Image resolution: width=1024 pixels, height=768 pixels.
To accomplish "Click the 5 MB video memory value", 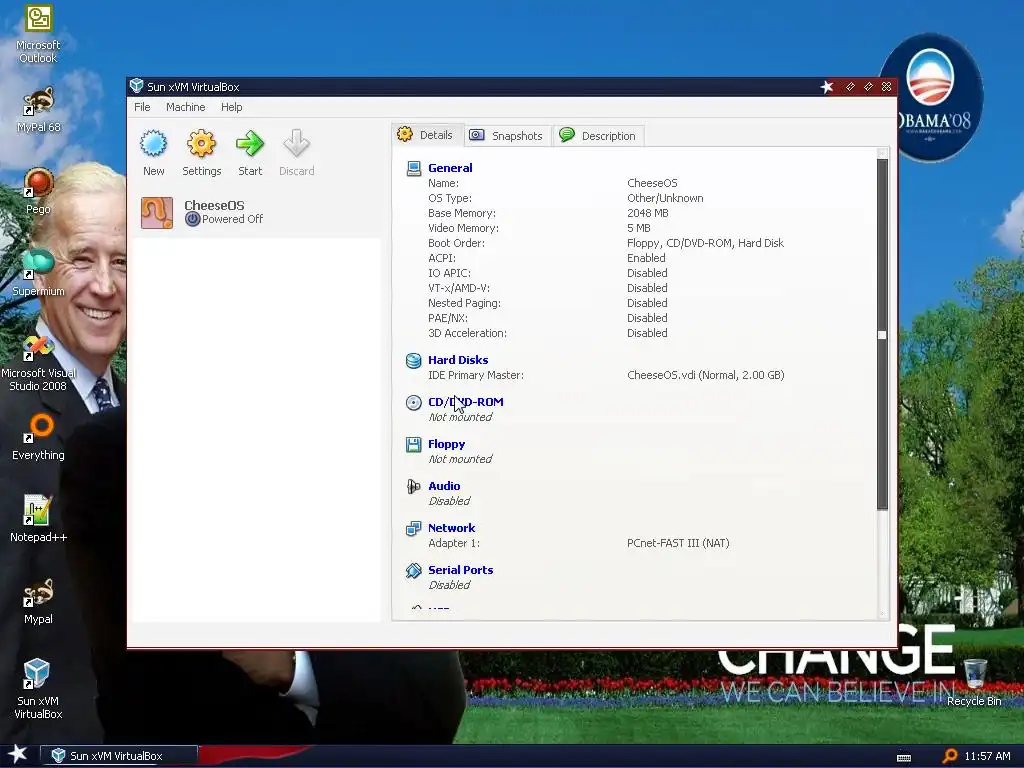I will tap(639, 228).
